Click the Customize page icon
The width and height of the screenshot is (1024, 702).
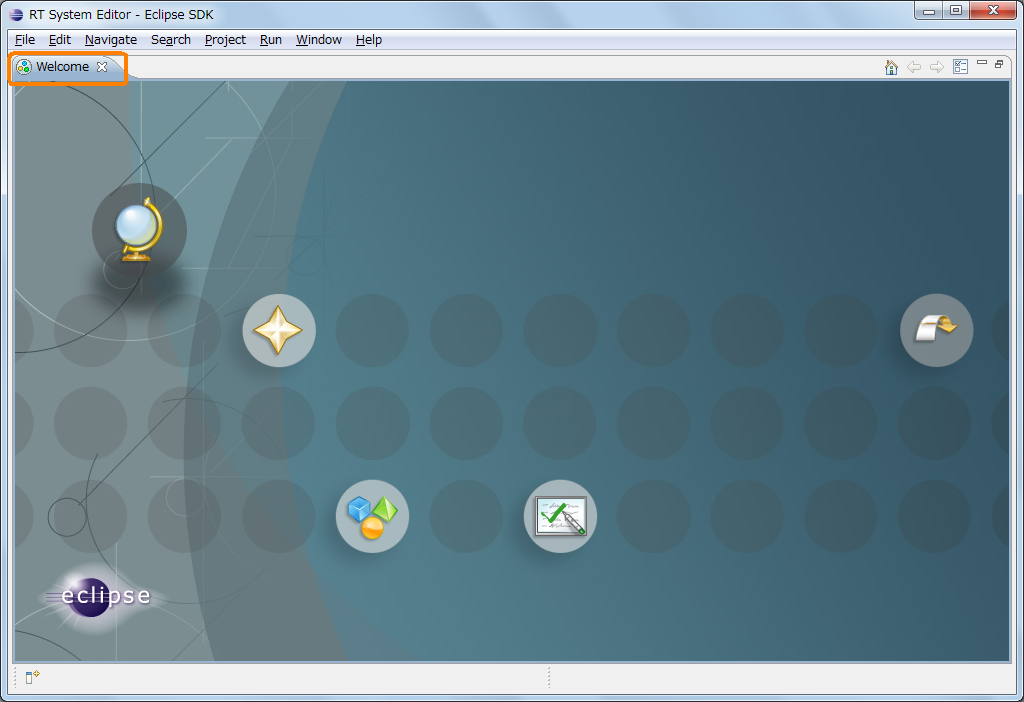(x=960, y=67)
